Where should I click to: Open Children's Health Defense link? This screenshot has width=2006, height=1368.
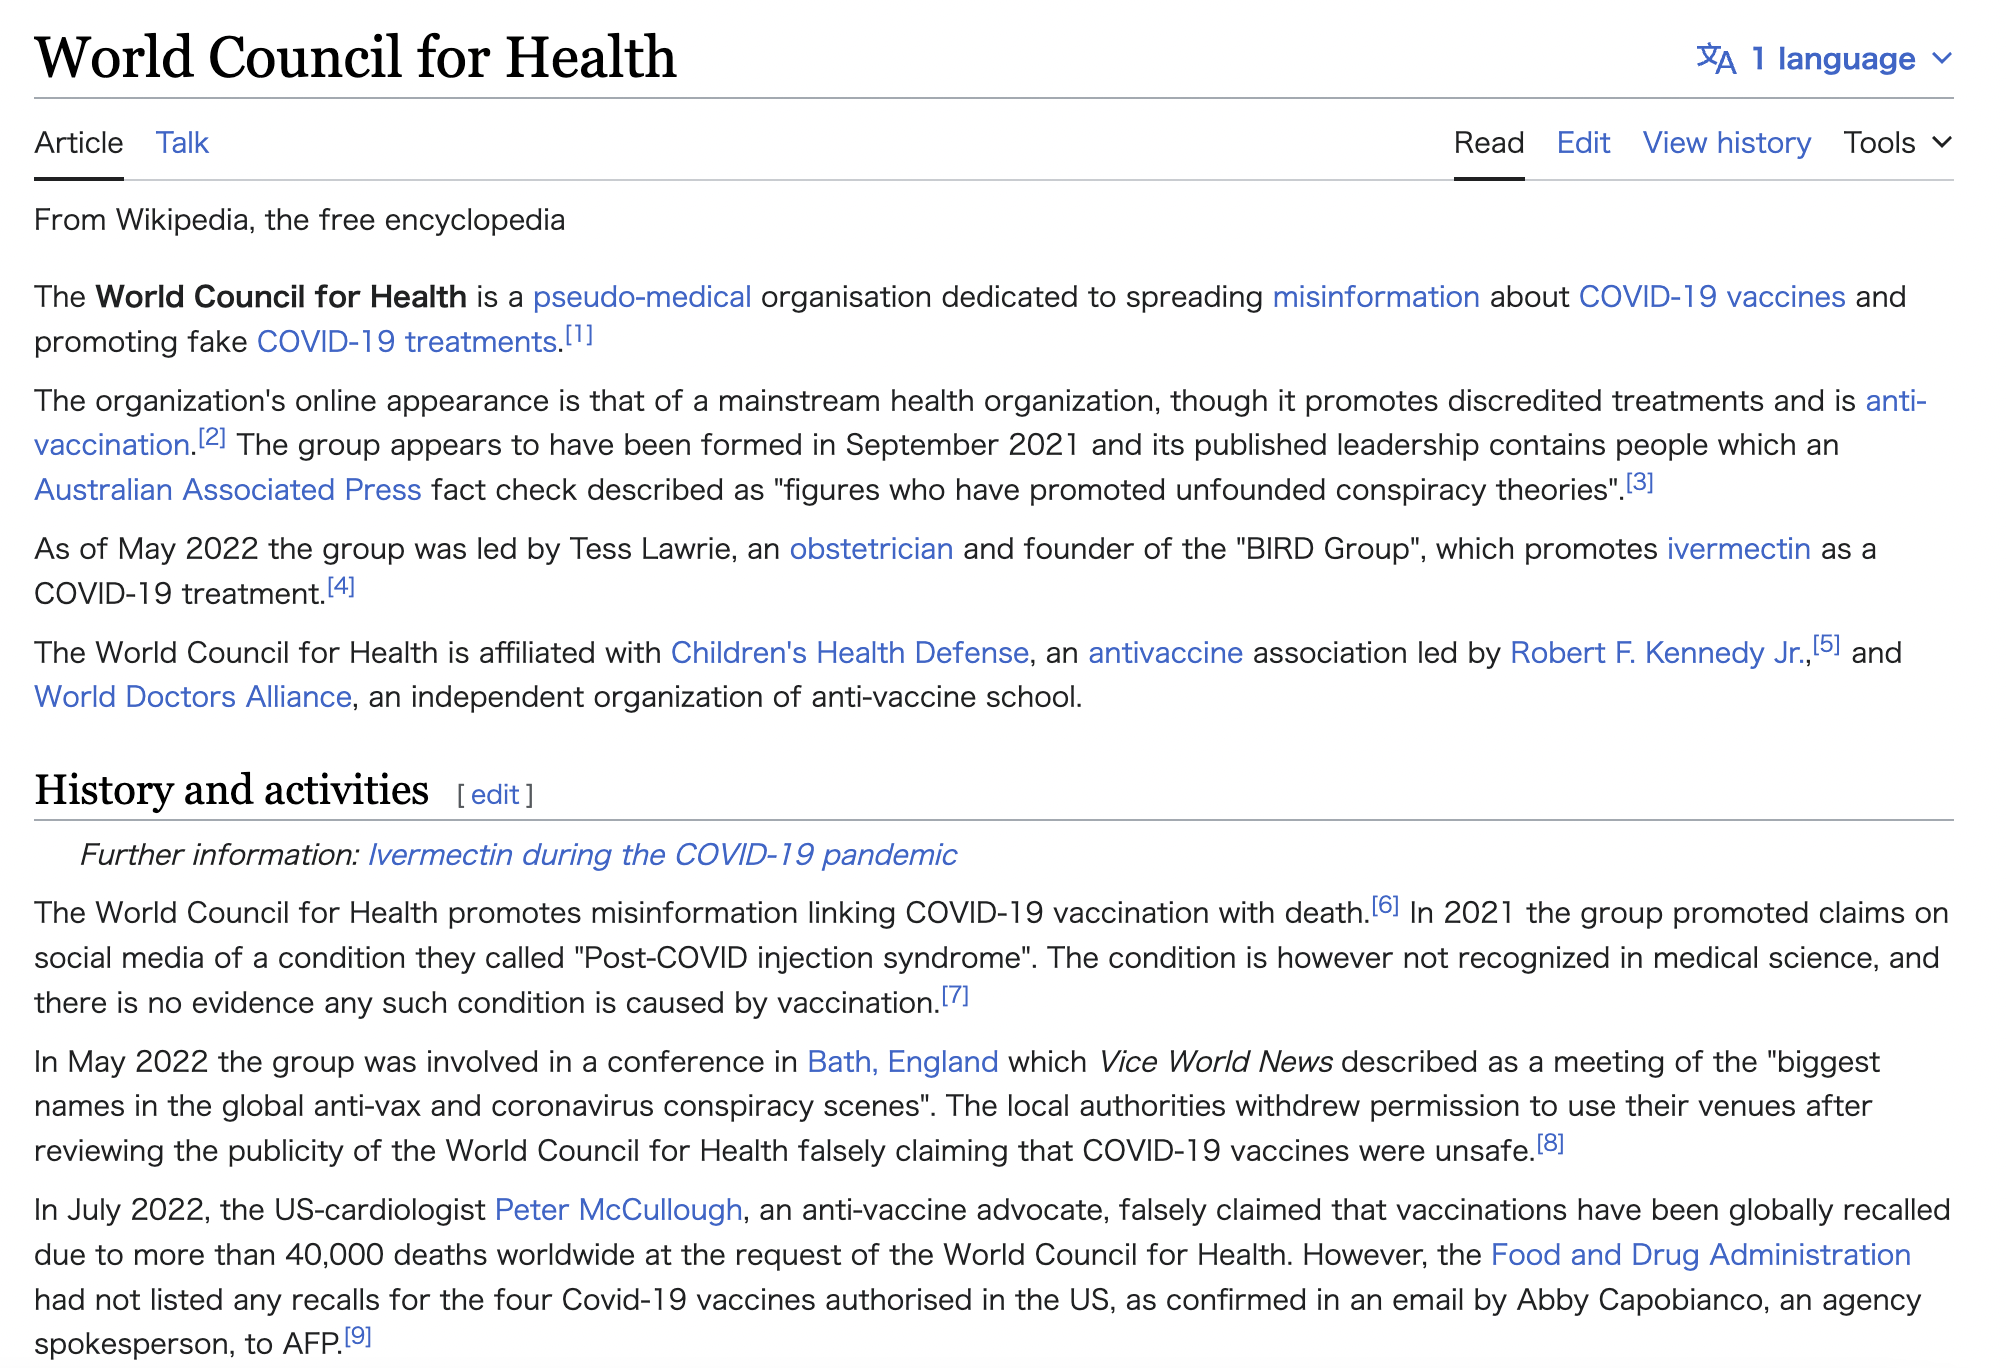tap(850, 653)
